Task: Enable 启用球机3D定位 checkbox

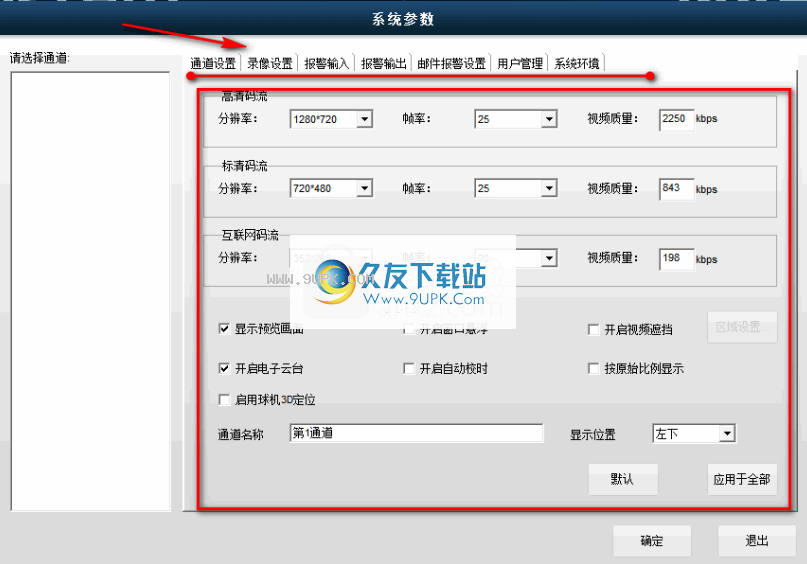Action: [224, 400]
